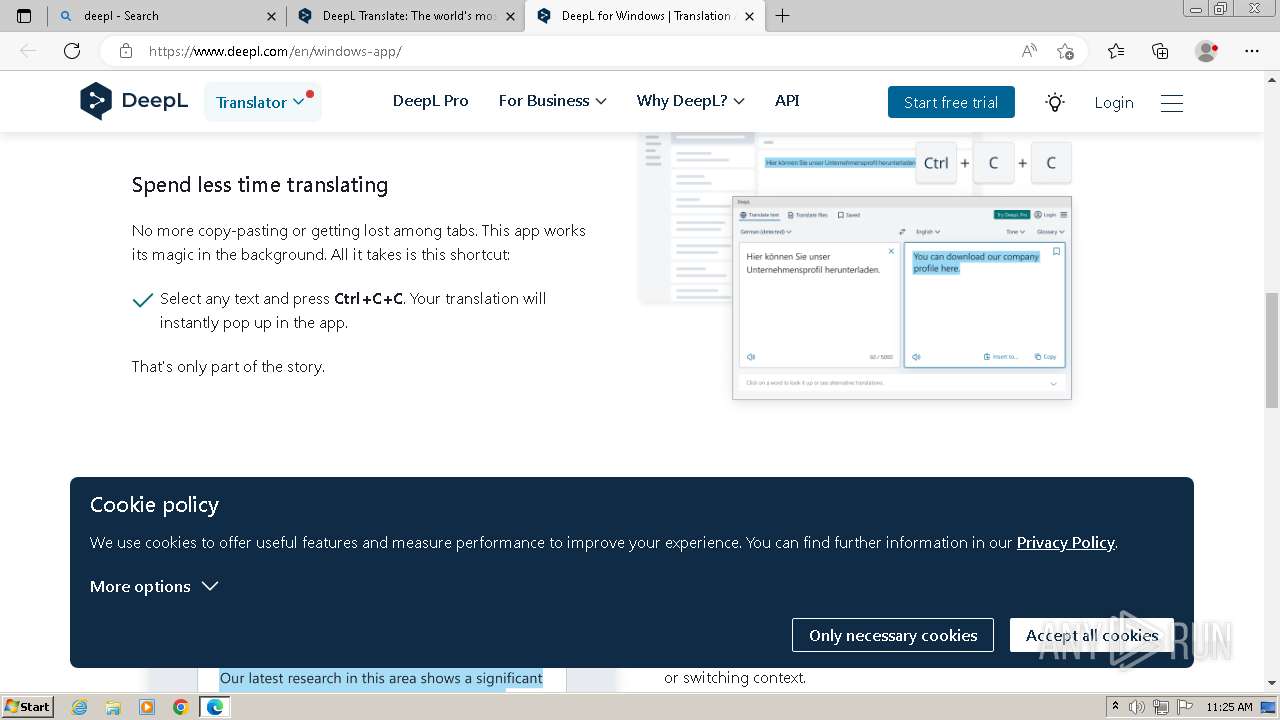The height and width of the screenshot is (720, 1280).
Task: Open the hamburger menu icon
Action: [1172, 102]
